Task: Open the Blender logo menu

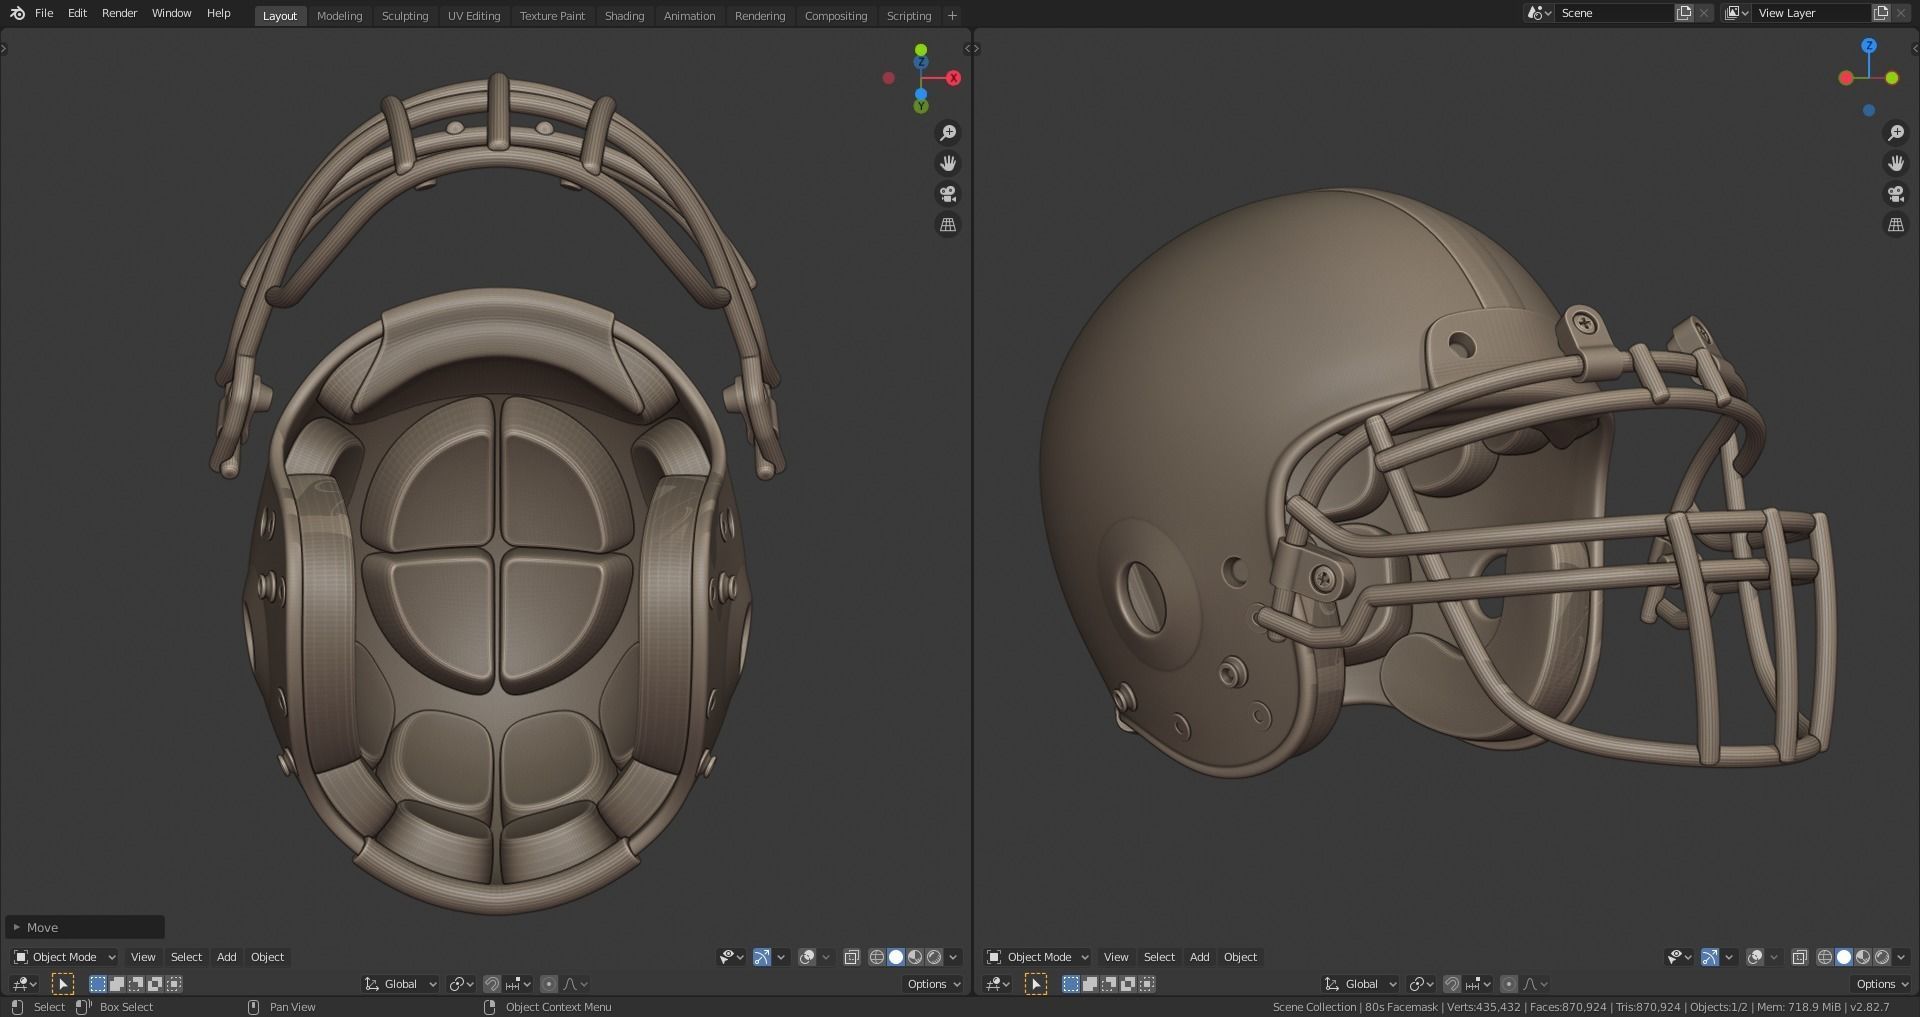Action: click(x=17, y=13)
